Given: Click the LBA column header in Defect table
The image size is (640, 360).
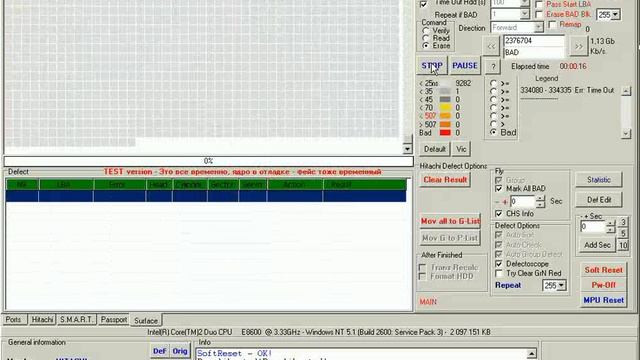Looking at the screenshot, I should 66,185.
